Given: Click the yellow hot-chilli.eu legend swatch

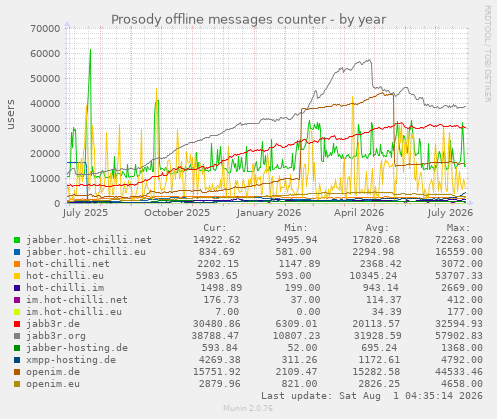Looking at the screenshot, I should point(17,276).
